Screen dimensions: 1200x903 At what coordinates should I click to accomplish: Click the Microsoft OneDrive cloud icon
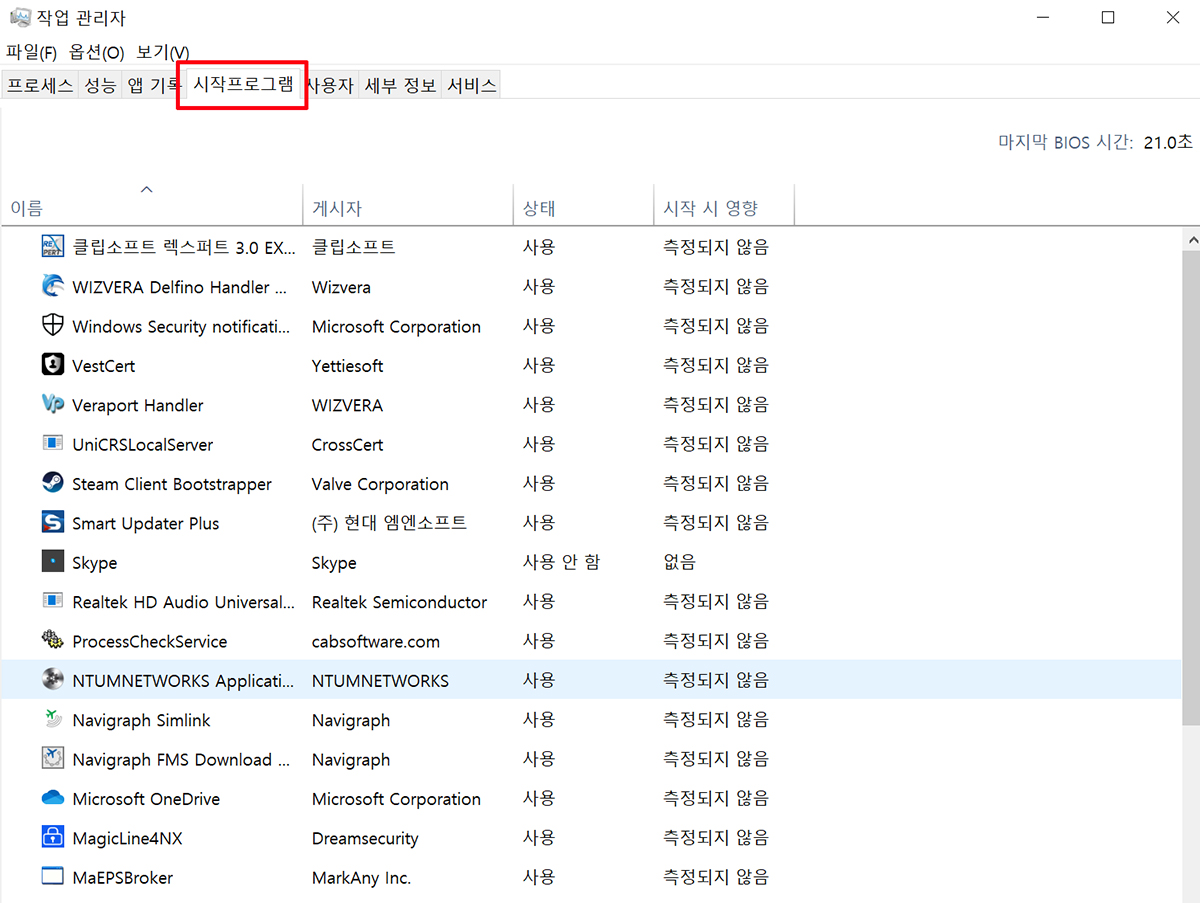pyautogui.click(x=52, y=799)
